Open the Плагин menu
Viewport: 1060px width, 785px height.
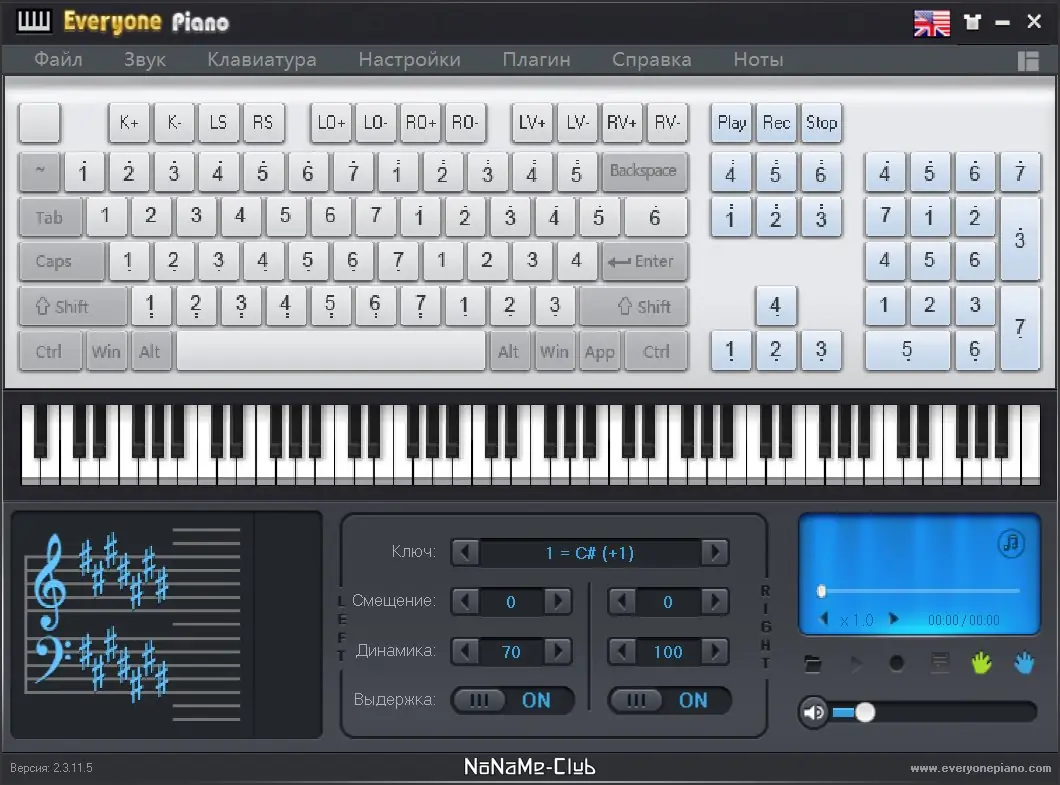click(536, 60)
